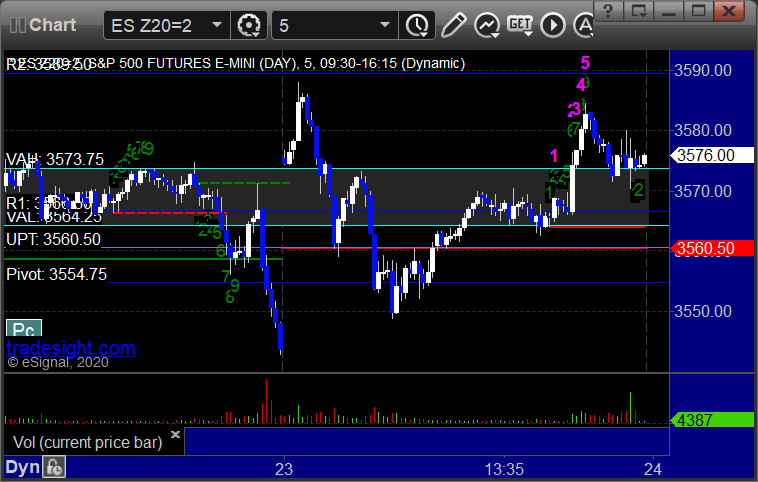Viewport: 758px width, 482px height.
Task: Expand the interval dropdown showing 5
Action: [x=335, y=25]
